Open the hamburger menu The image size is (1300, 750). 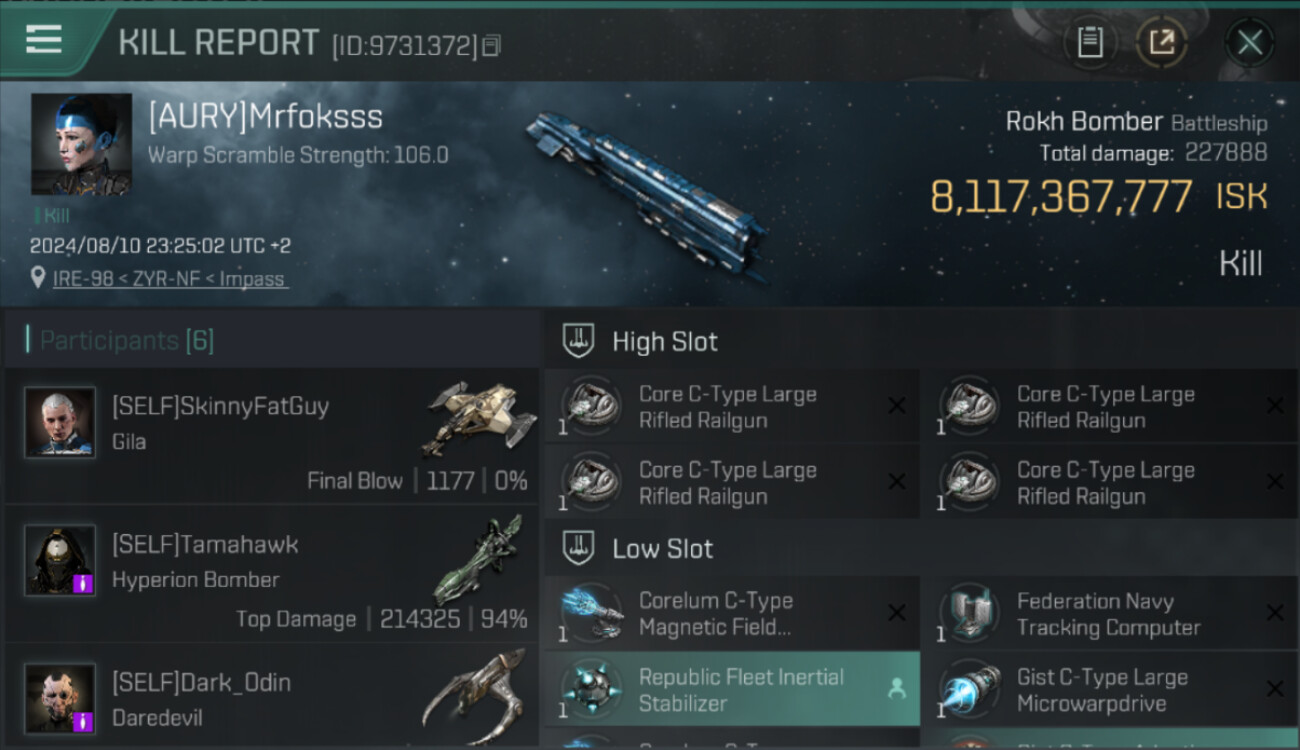pos(44,40)
